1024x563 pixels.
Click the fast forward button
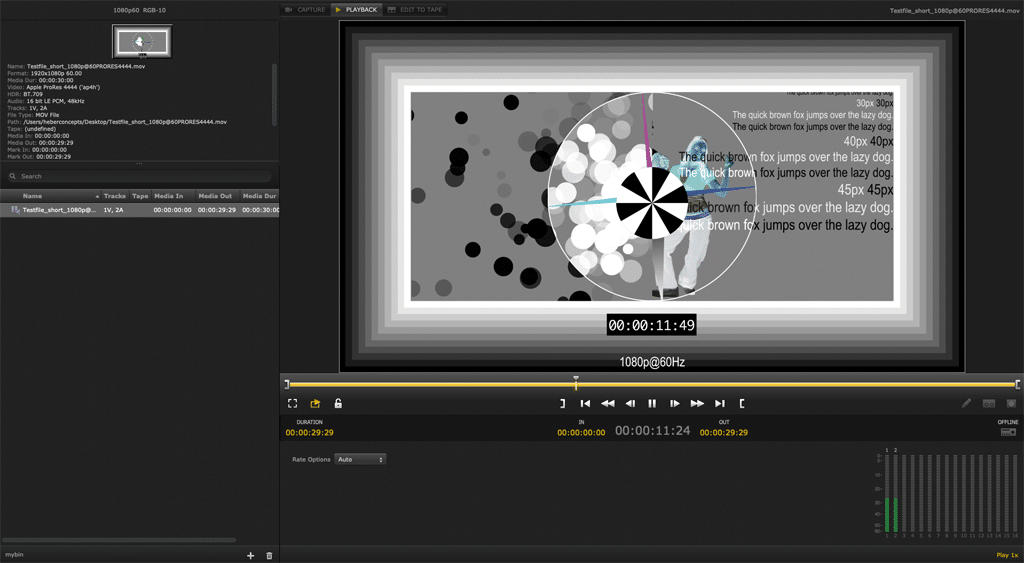point(697,403)
